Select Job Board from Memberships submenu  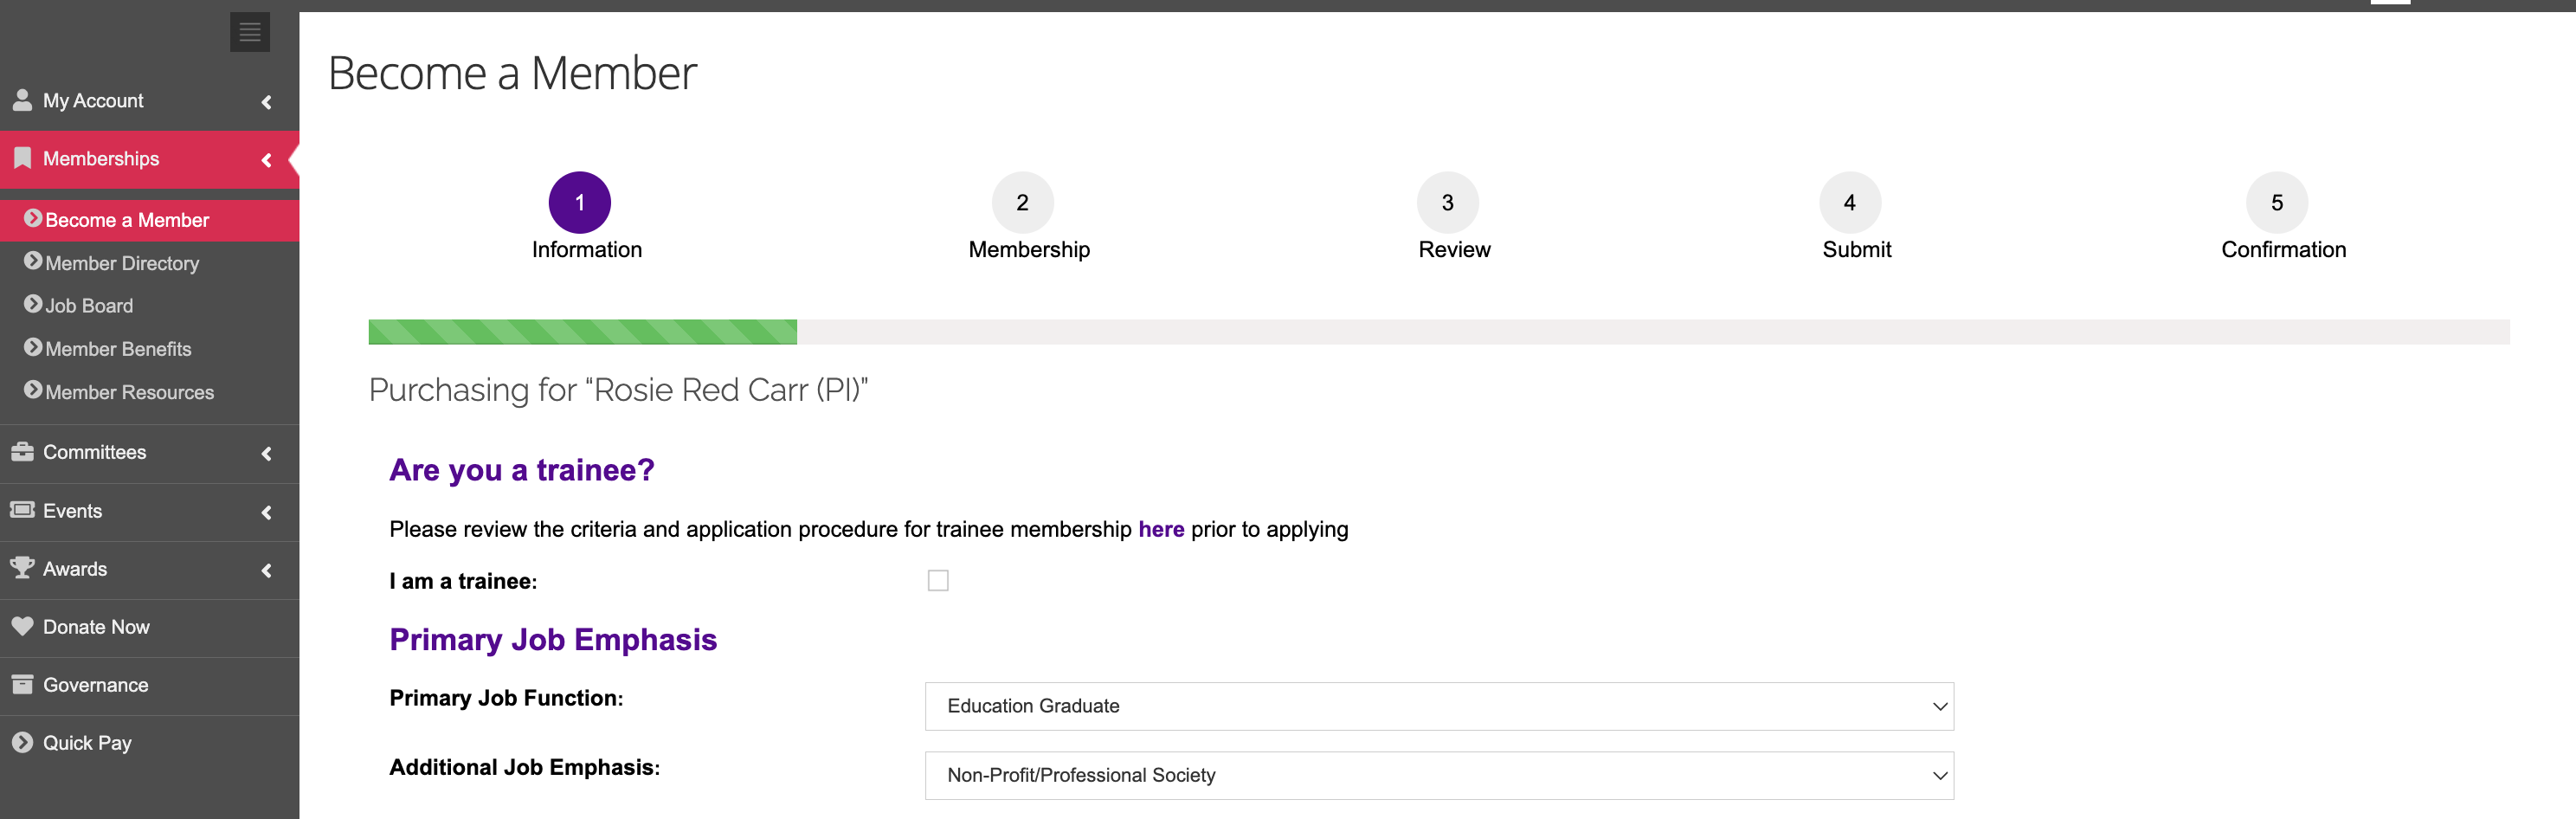[89, 306]
